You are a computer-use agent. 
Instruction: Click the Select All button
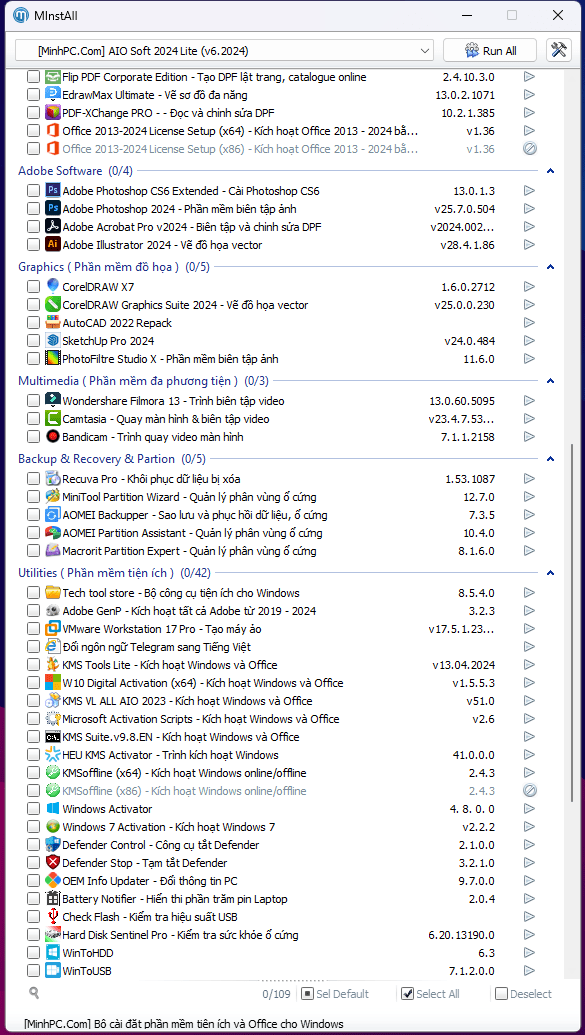point(431,993)
